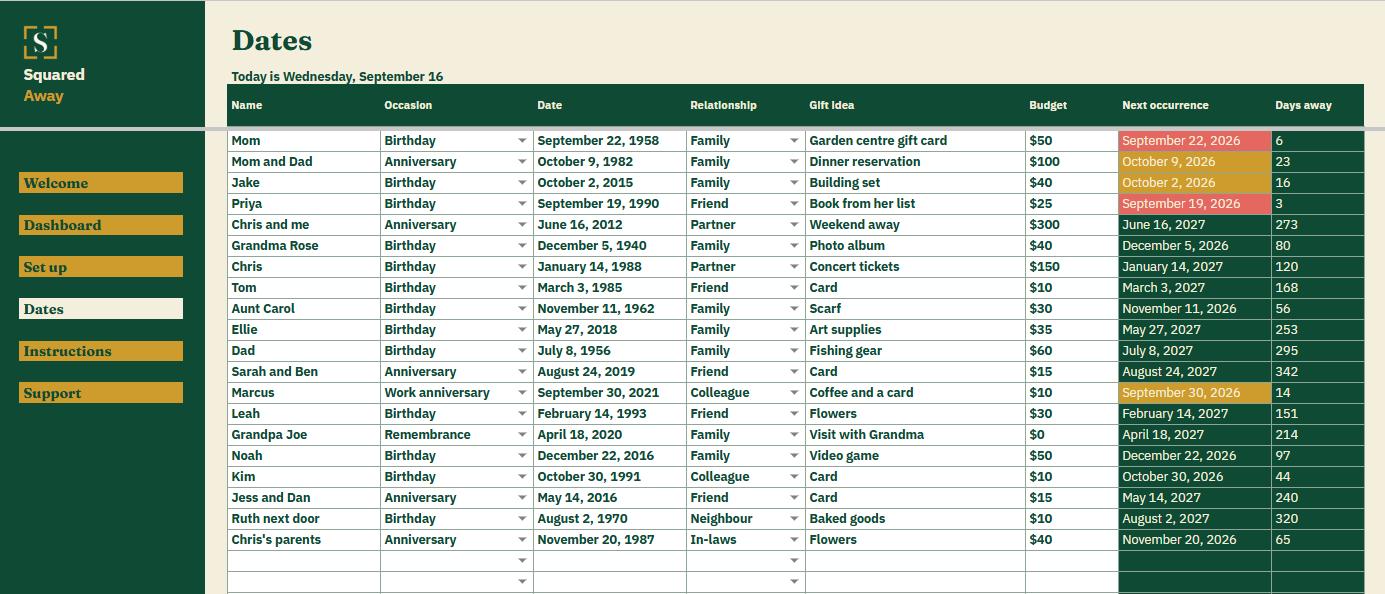This screenshot has width=1385, height=594.
Task: Open Relationship dropdown in first empty row
Action: [794, 561]
